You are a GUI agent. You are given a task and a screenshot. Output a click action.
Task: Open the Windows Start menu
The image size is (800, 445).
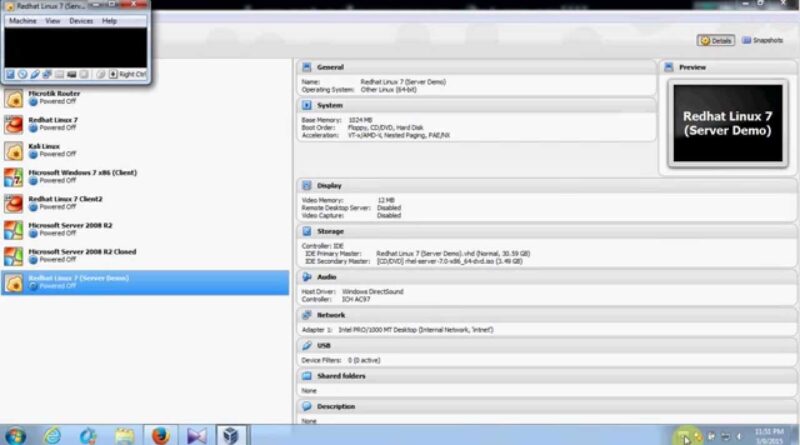[15, 435]
